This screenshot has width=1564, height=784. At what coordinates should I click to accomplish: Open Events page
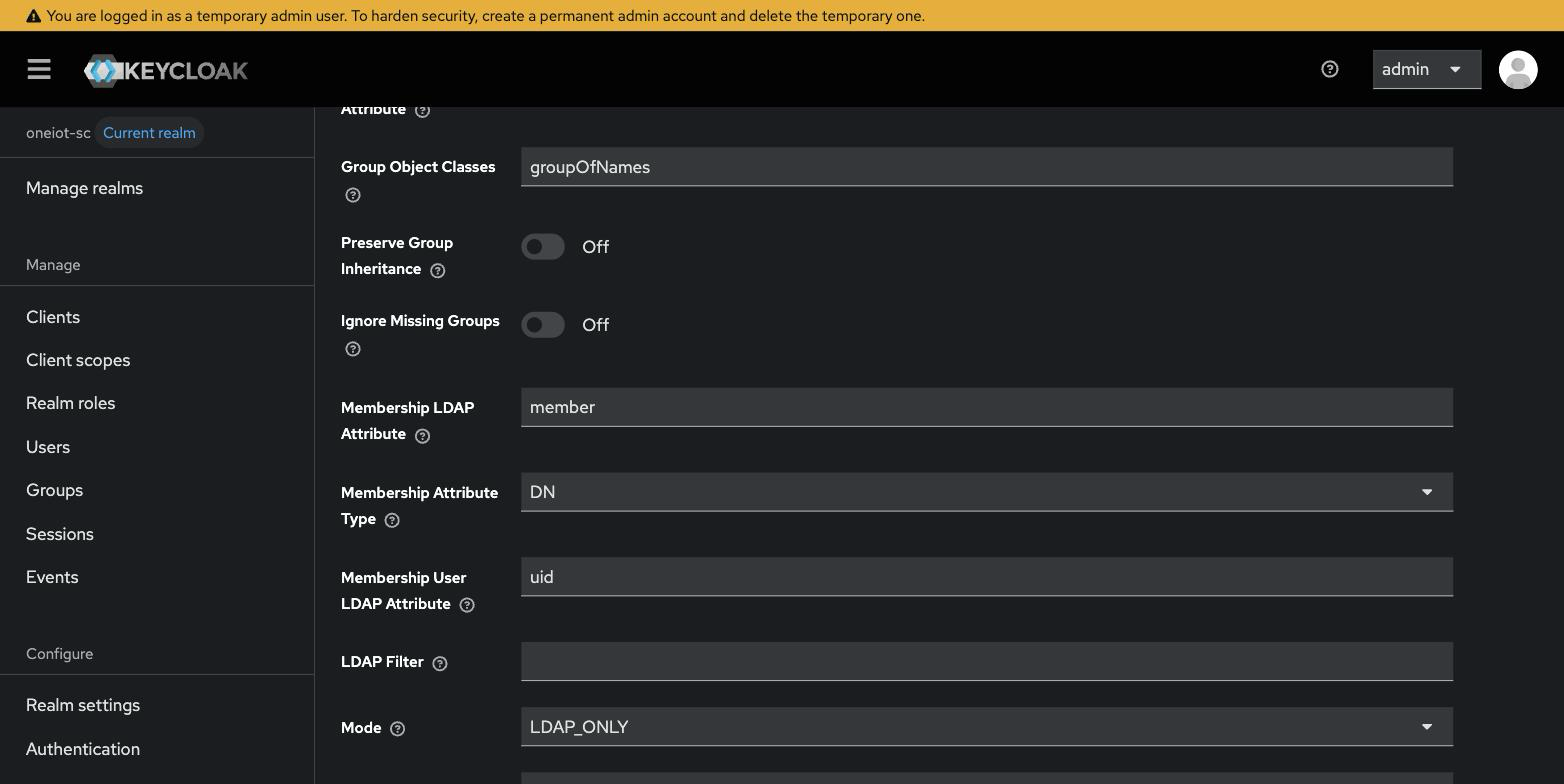click(52, 577)
